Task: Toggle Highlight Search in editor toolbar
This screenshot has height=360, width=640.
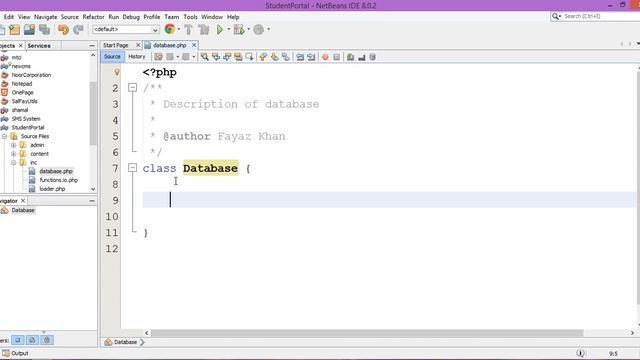Action: [238, 57]
